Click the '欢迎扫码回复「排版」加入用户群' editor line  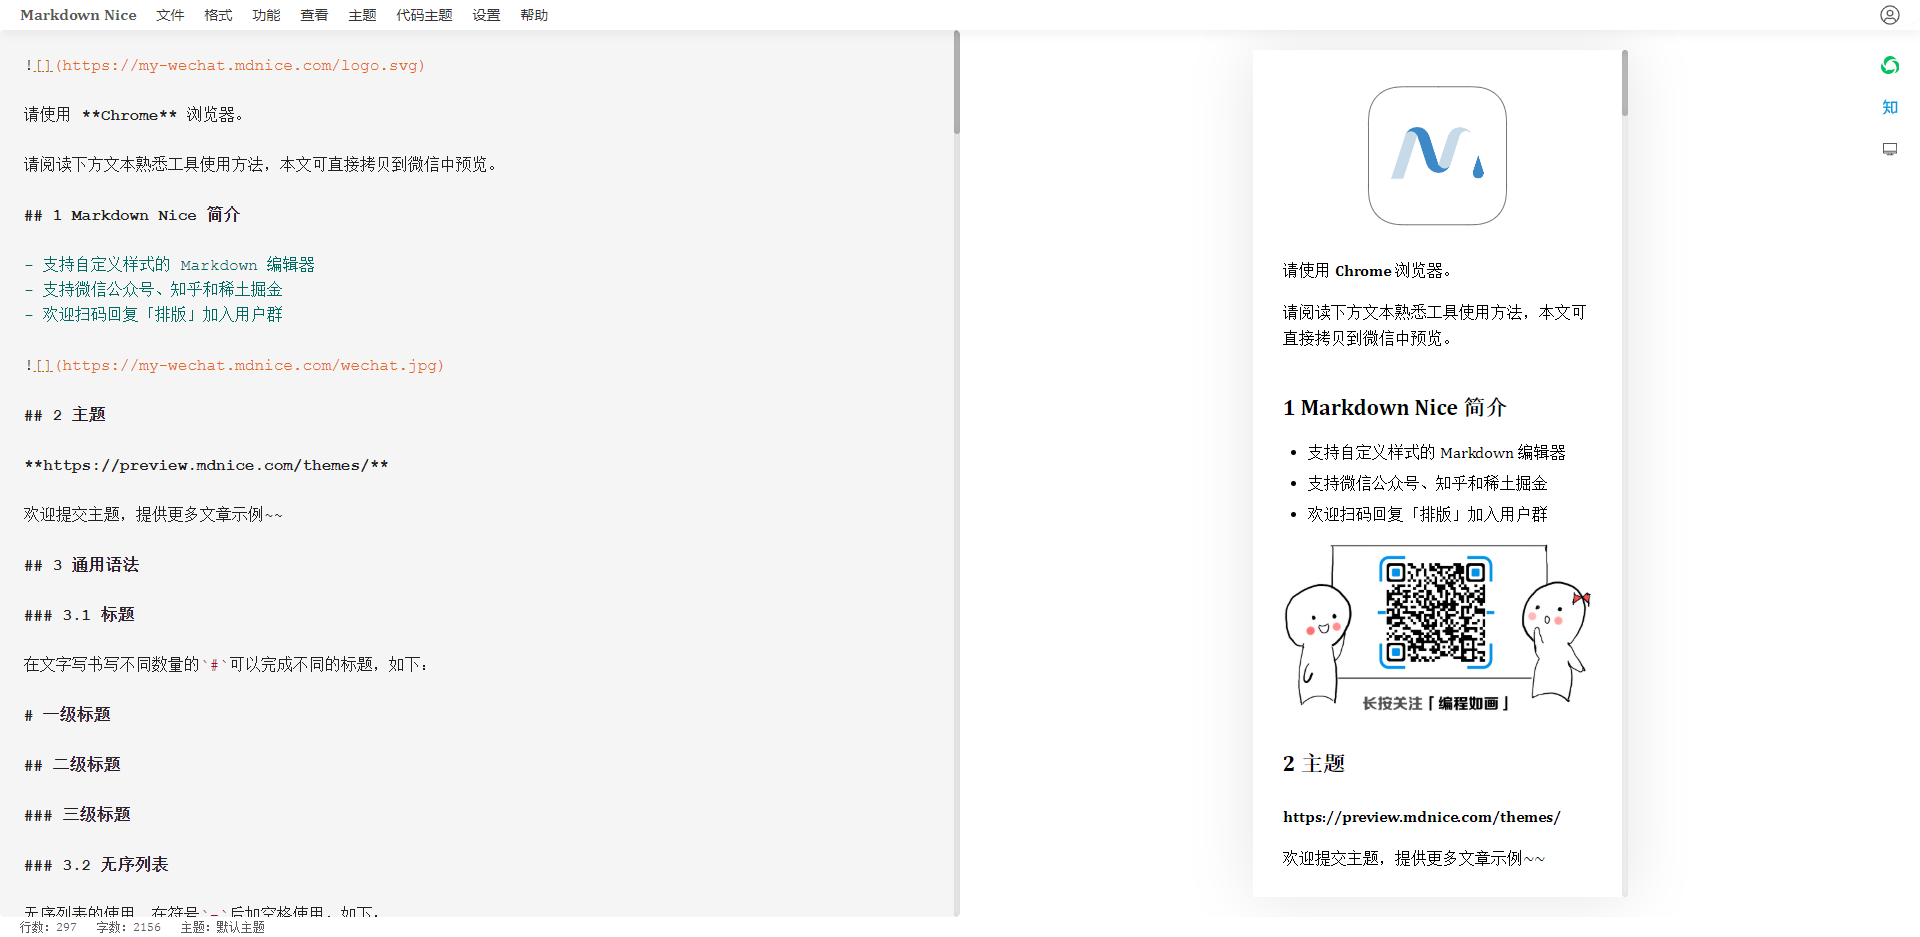pyautogui.click(x=154, y=315)
